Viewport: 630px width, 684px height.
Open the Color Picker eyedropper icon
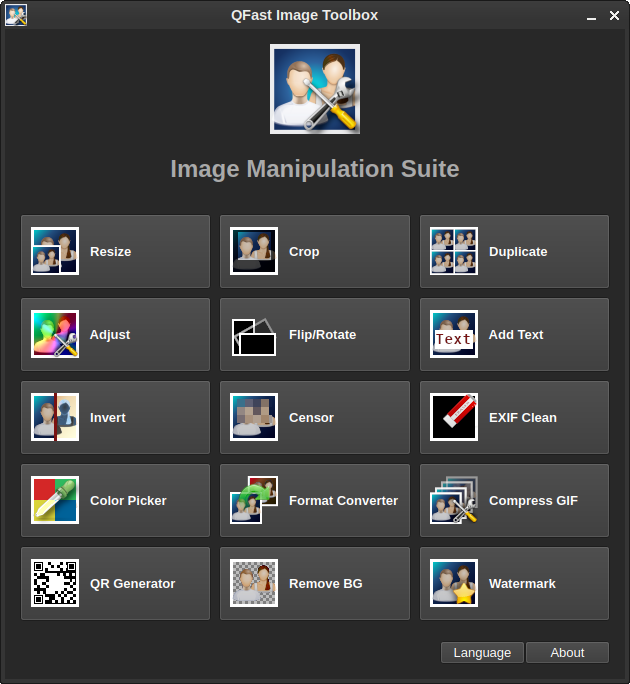(55, 501)
